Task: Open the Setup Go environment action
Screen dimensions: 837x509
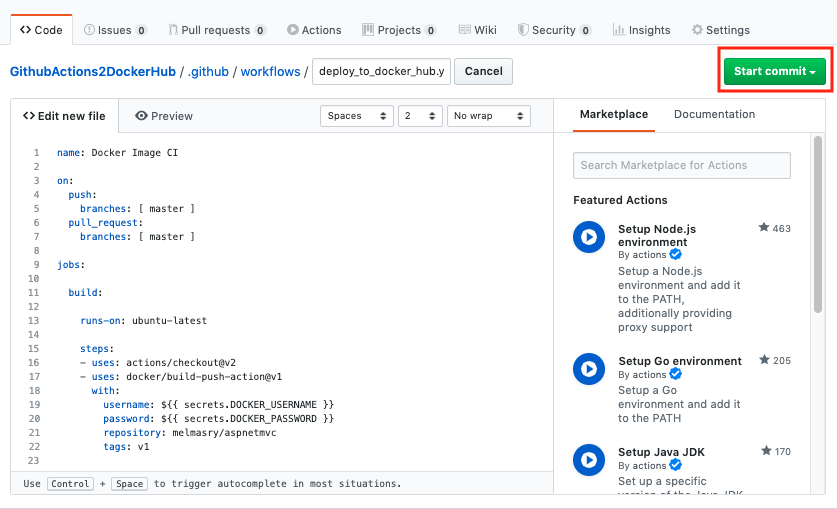Action: pyautogui.click(x=680, y=361)
